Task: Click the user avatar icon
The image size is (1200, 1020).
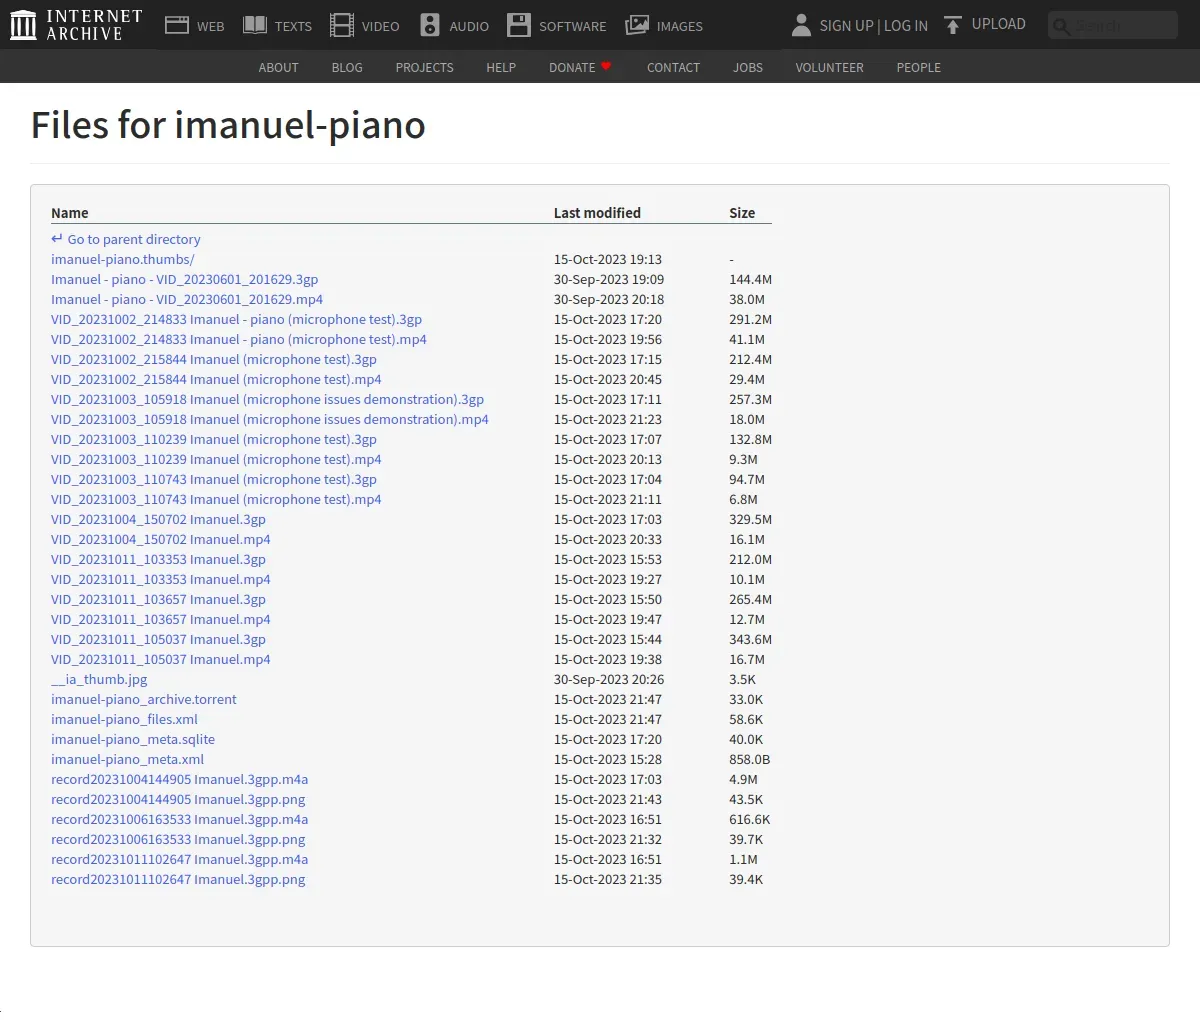Action: point(801,25)
